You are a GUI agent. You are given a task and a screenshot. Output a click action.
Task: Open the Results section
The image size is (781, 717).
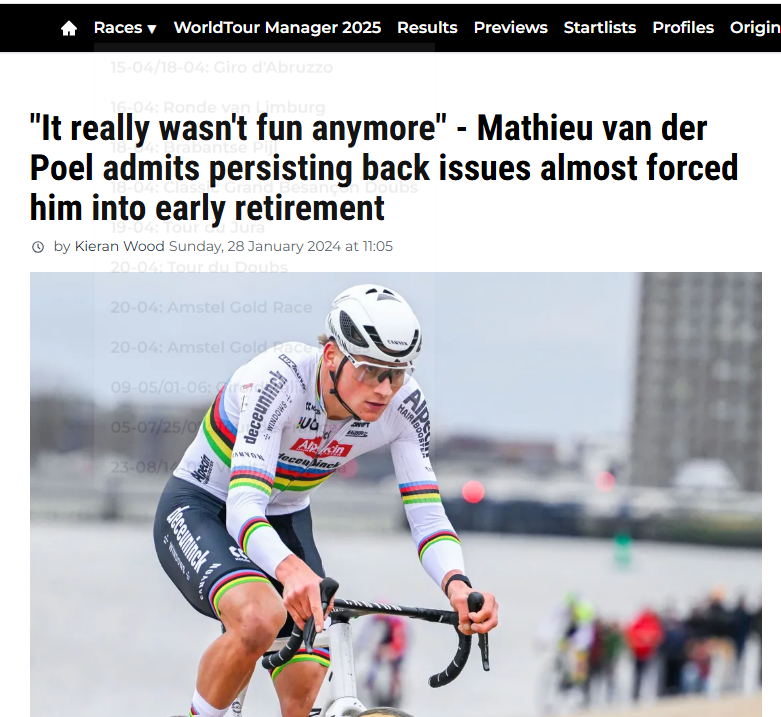coord(427,28)
